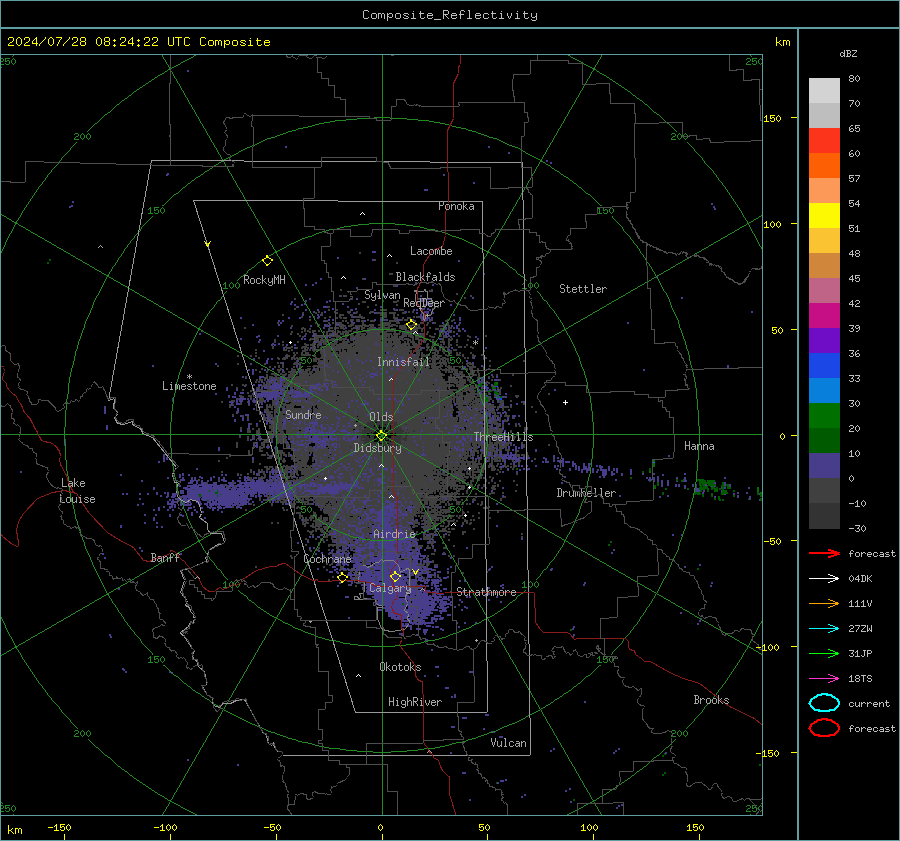Click the Brooks label
Image resolution: width=900 pixels, height=841 pixels.
pyautogui.click(x=711, y=700)
